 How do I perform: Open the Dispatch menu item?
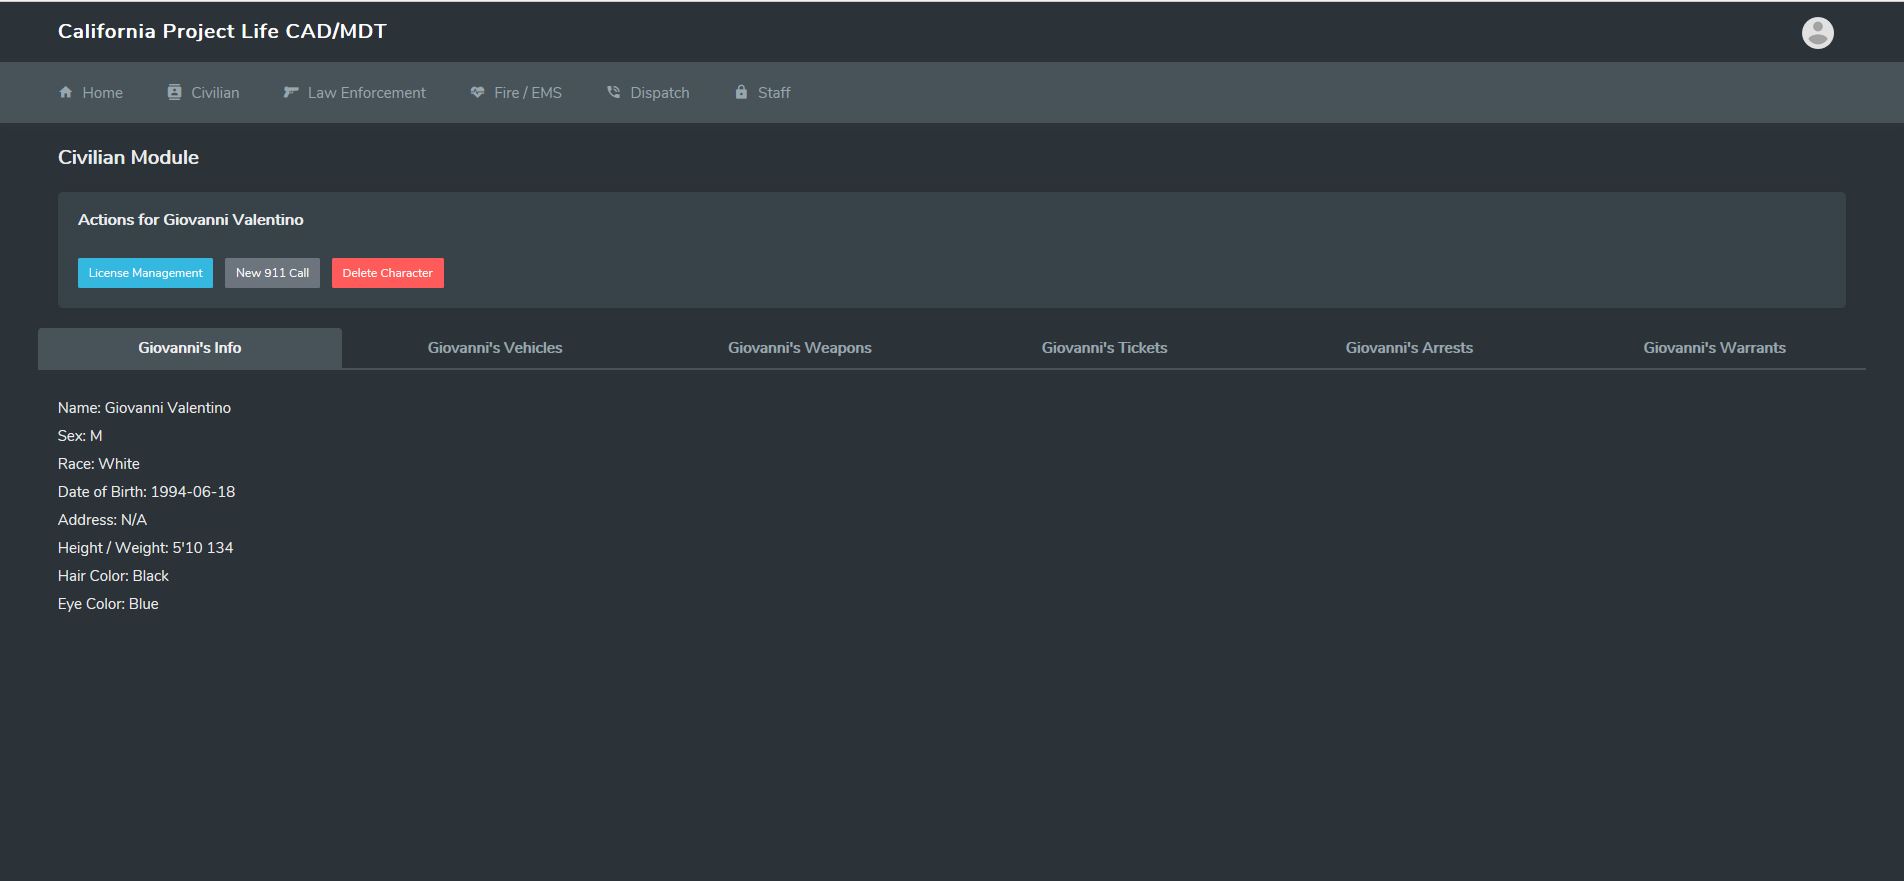648,92
